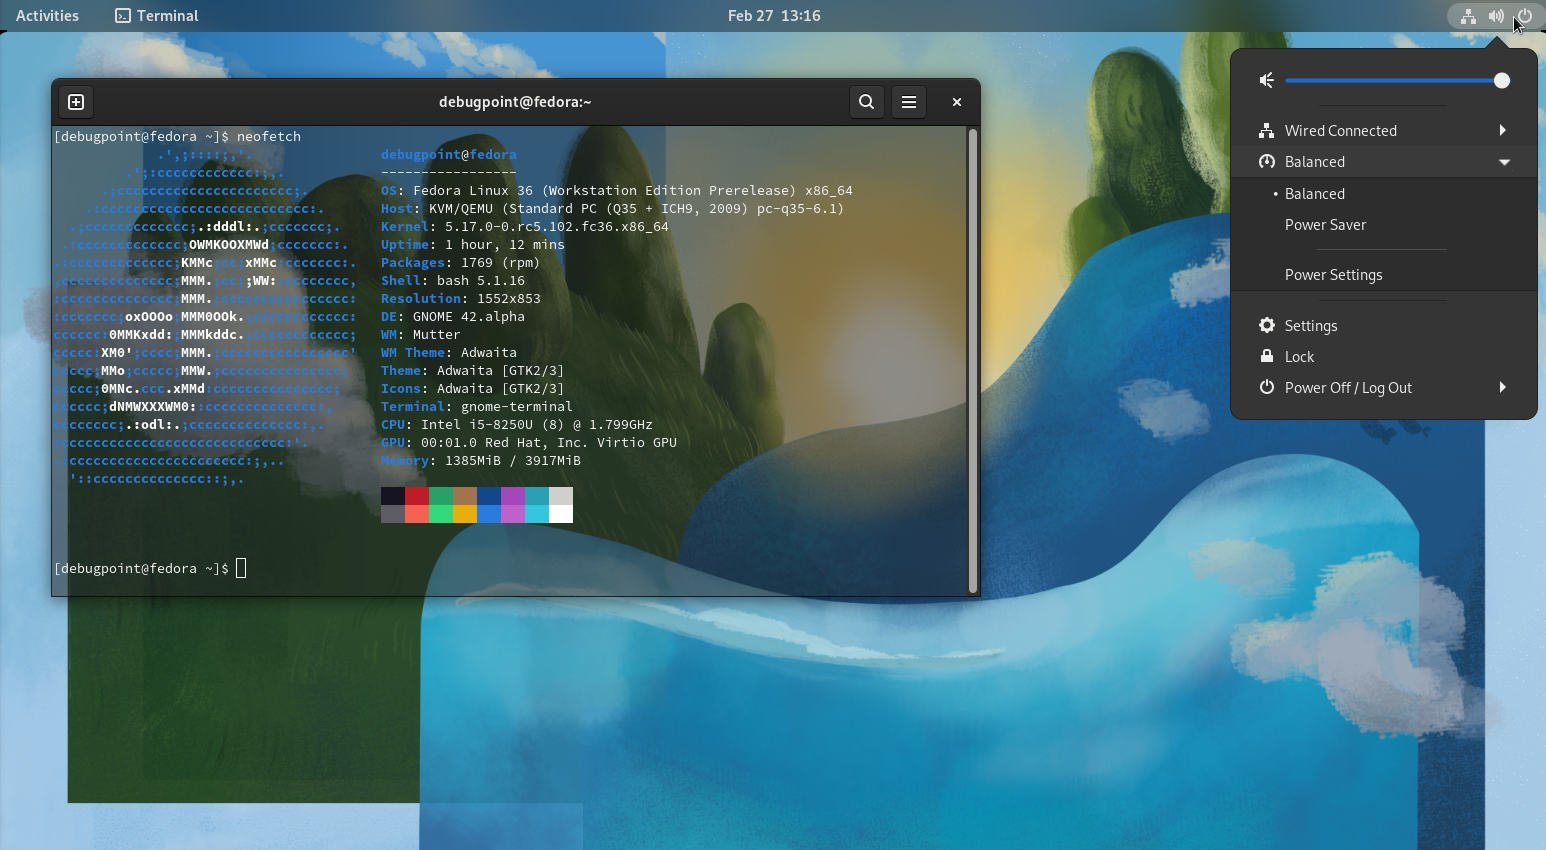This screenshot has height=850, width=1546.
Task: Click the date and time in top bar
Action: [774, 15]
